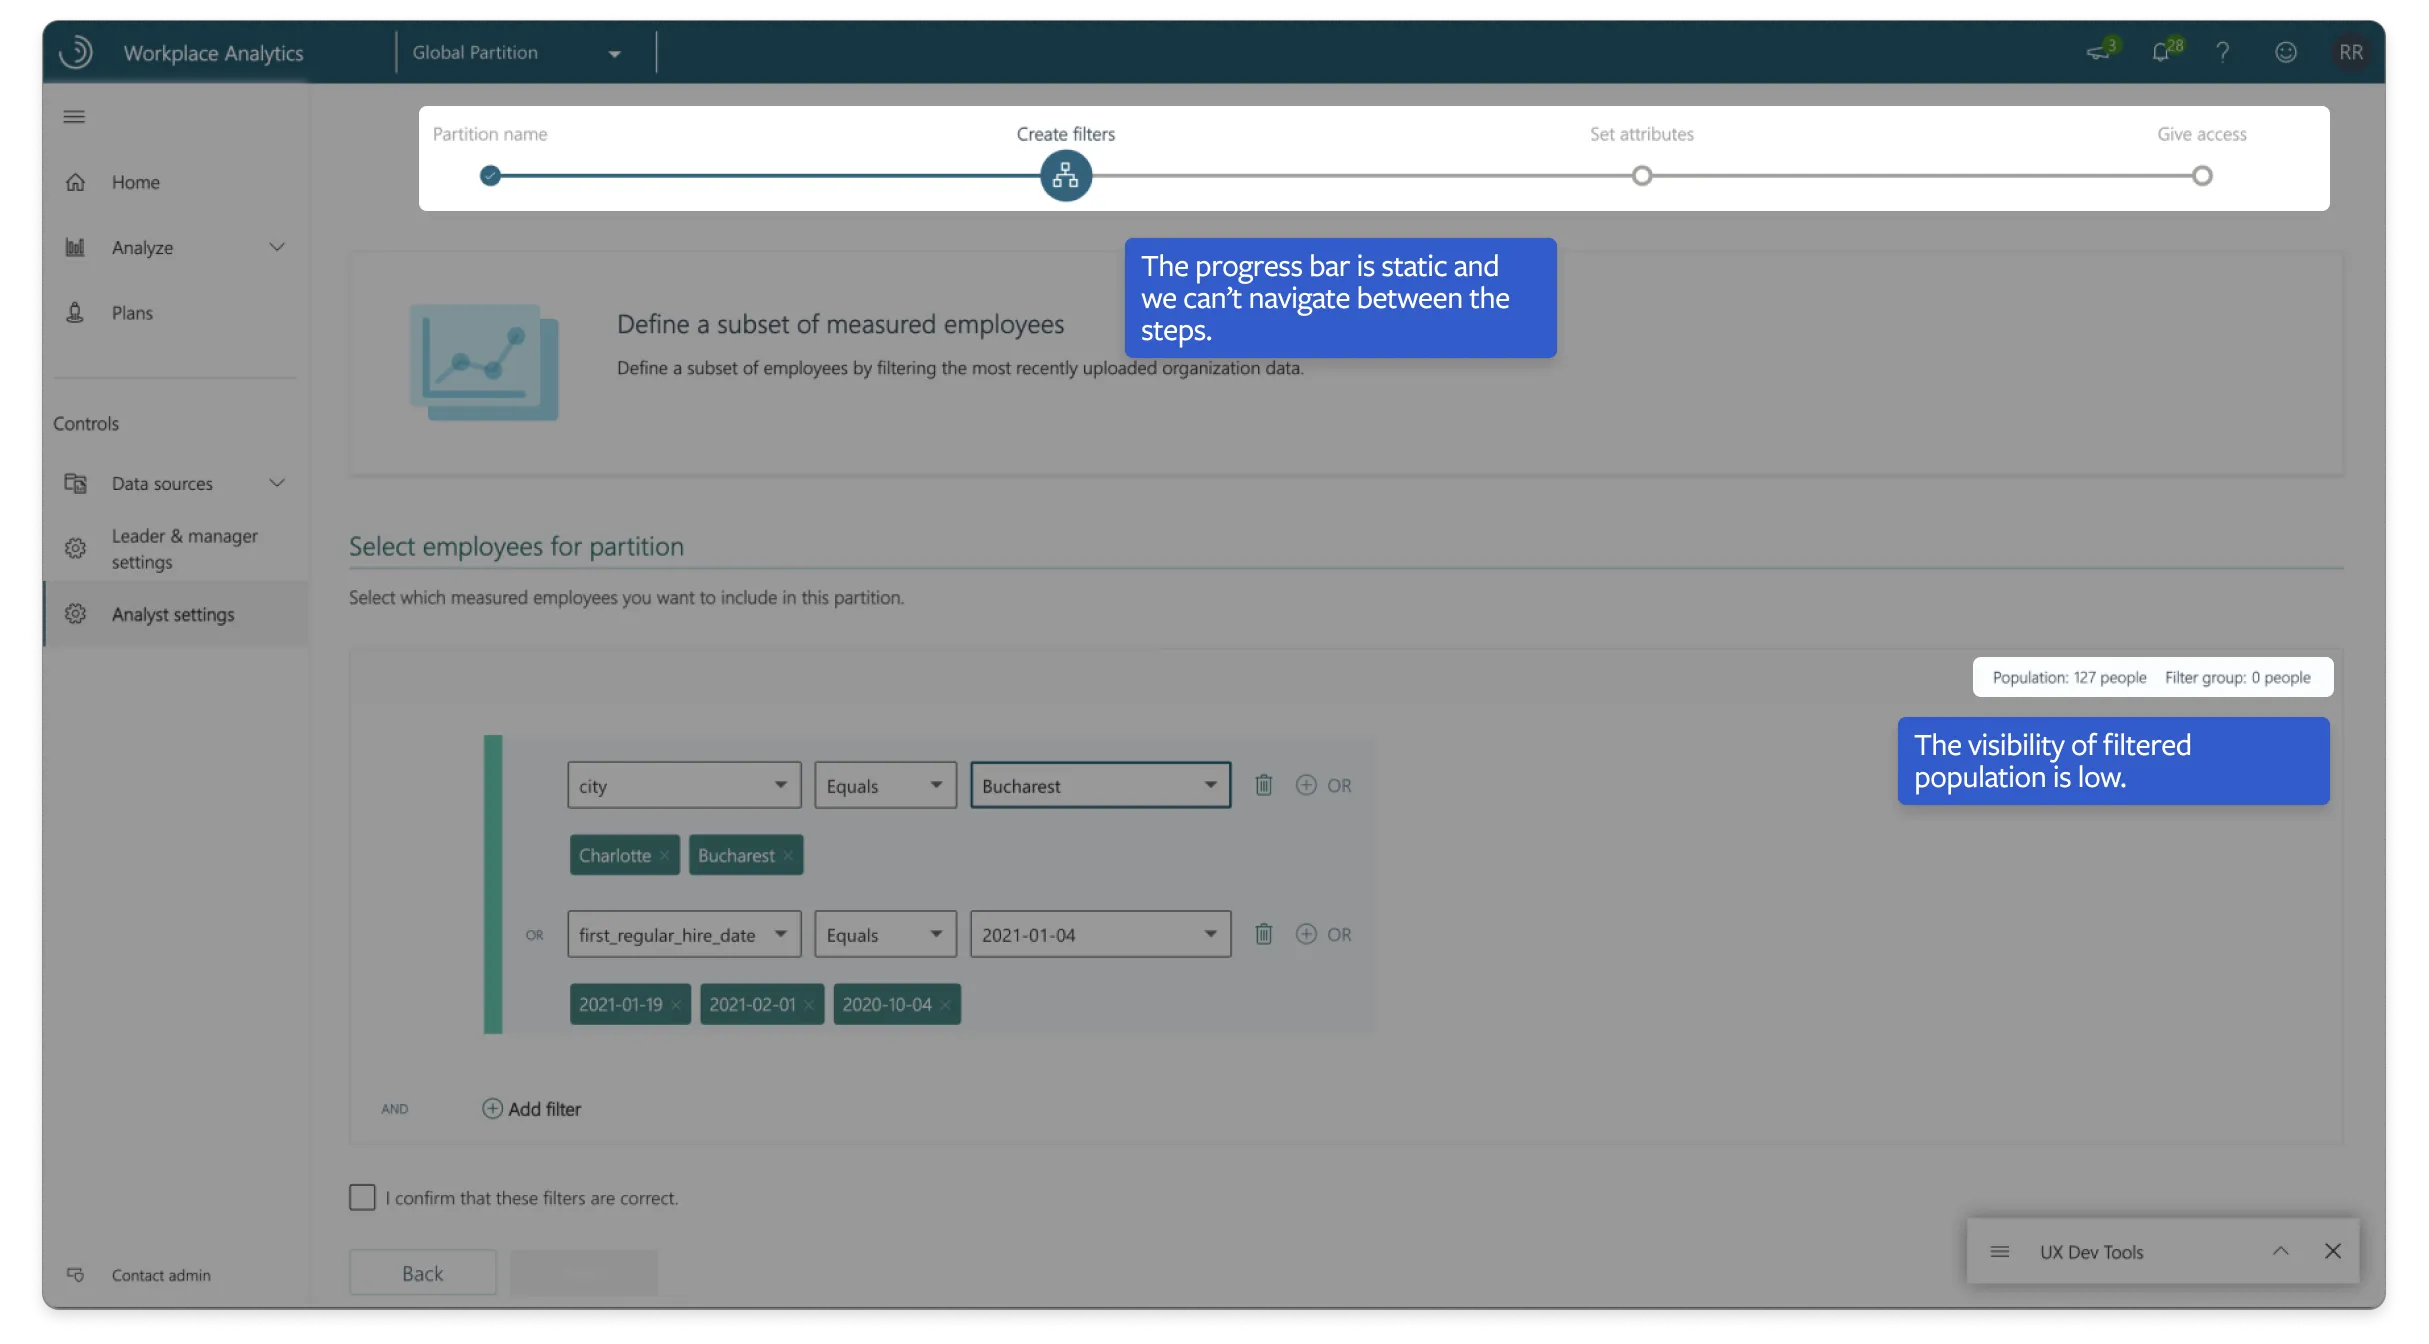Click the Back button
Screen dimensions: 2429x1344
pos(422,1273)
